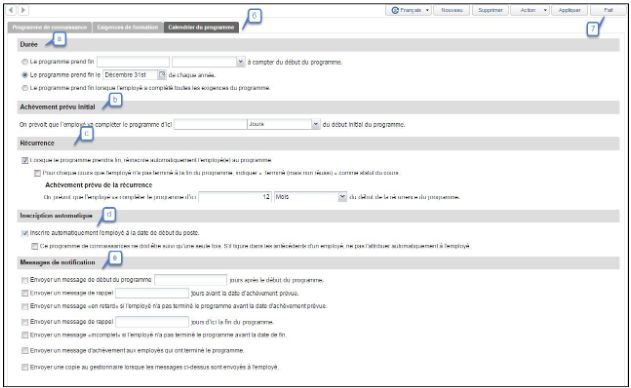Click the Nouveau button
The height and width of the screenshot is (388, 631).
pyautogui.click(x=452, y=10)
